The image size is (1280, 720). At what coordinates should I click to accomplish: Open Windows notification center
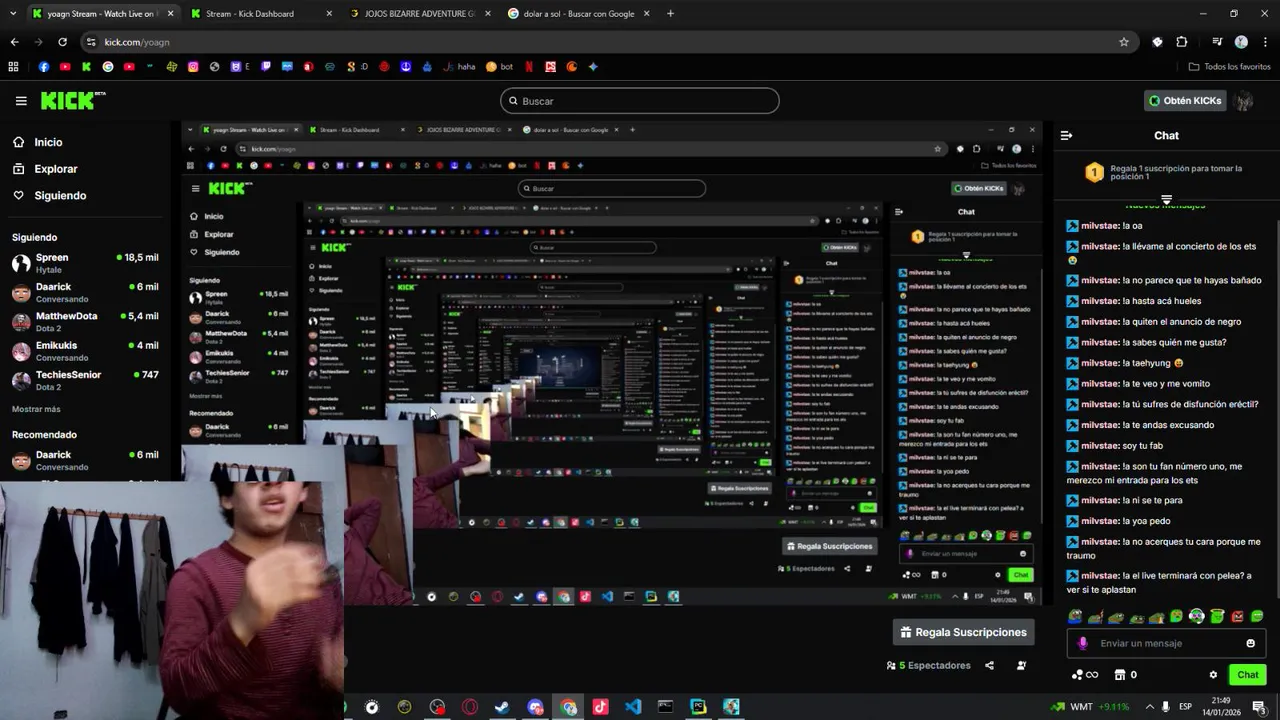1259,707
